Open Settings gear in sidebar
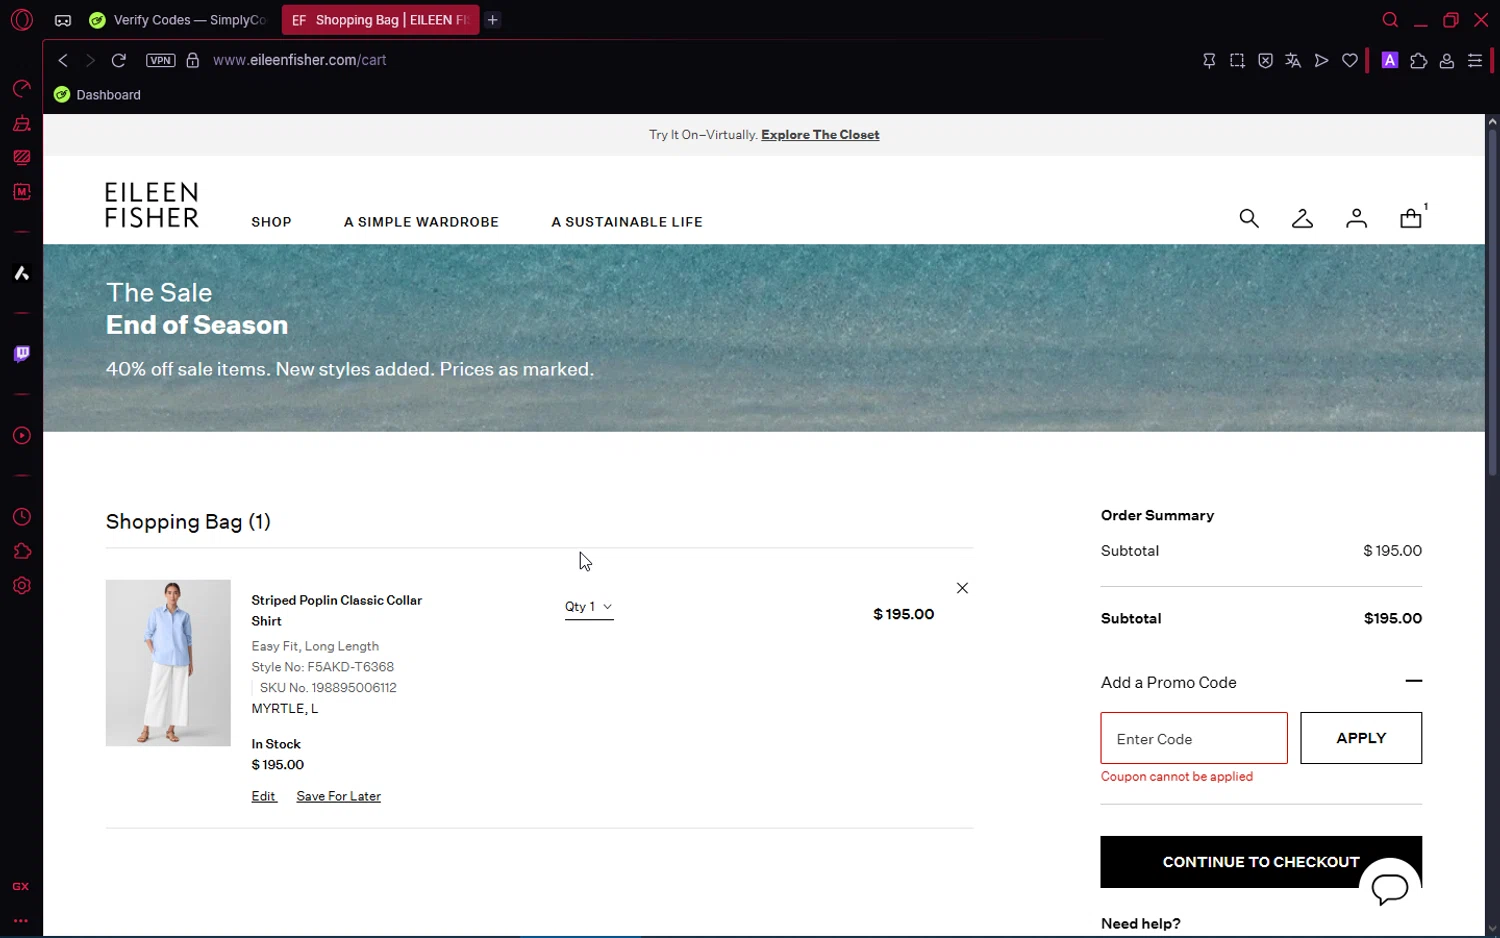This screenshot has height=938, width=1500. 21,586
